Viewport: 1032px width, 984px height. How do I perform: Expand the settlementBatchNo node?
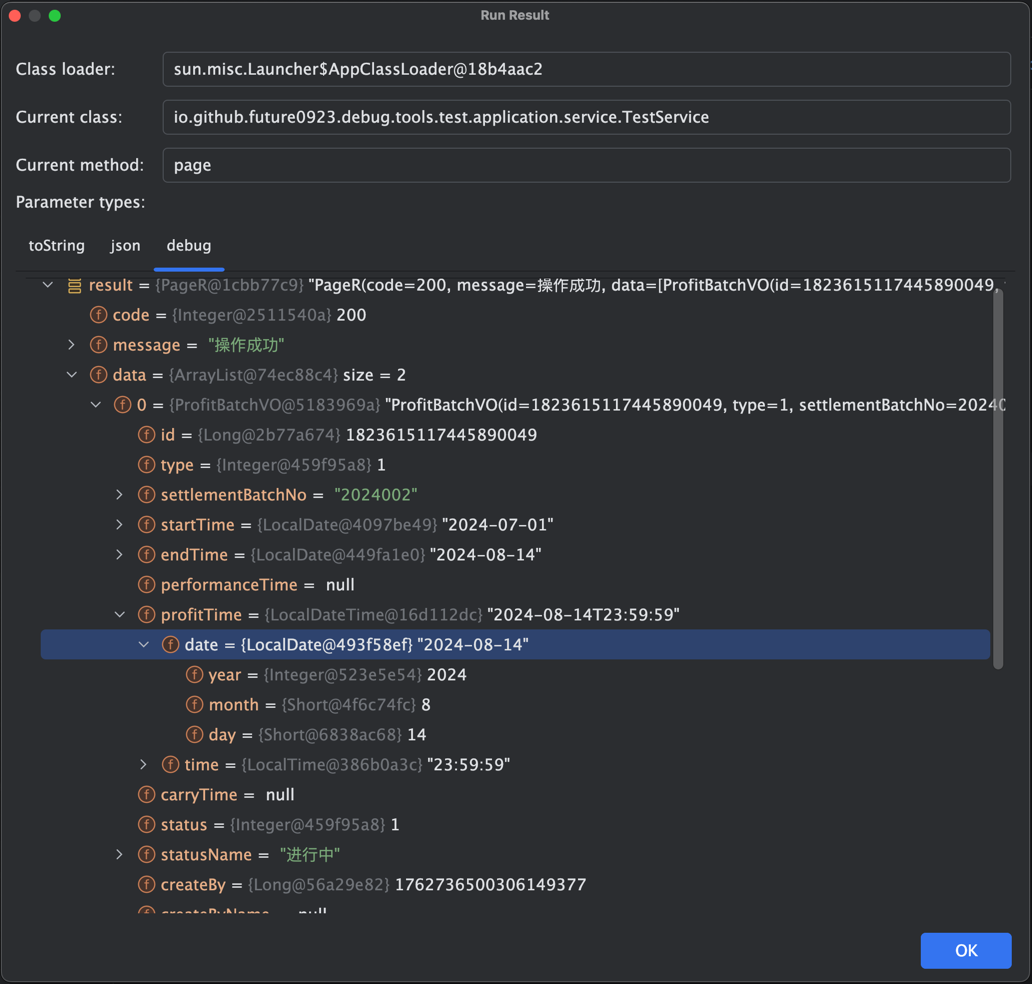click(120, 495)
